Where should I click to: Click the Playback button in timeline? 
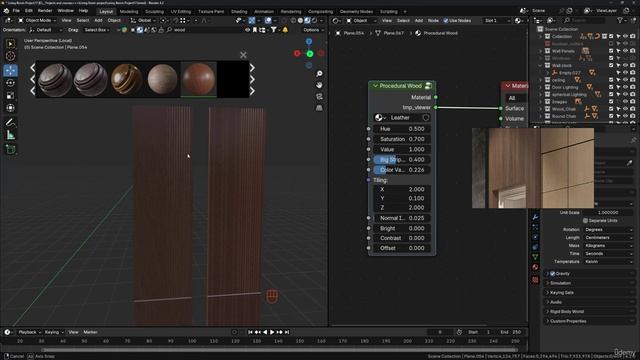29,332
